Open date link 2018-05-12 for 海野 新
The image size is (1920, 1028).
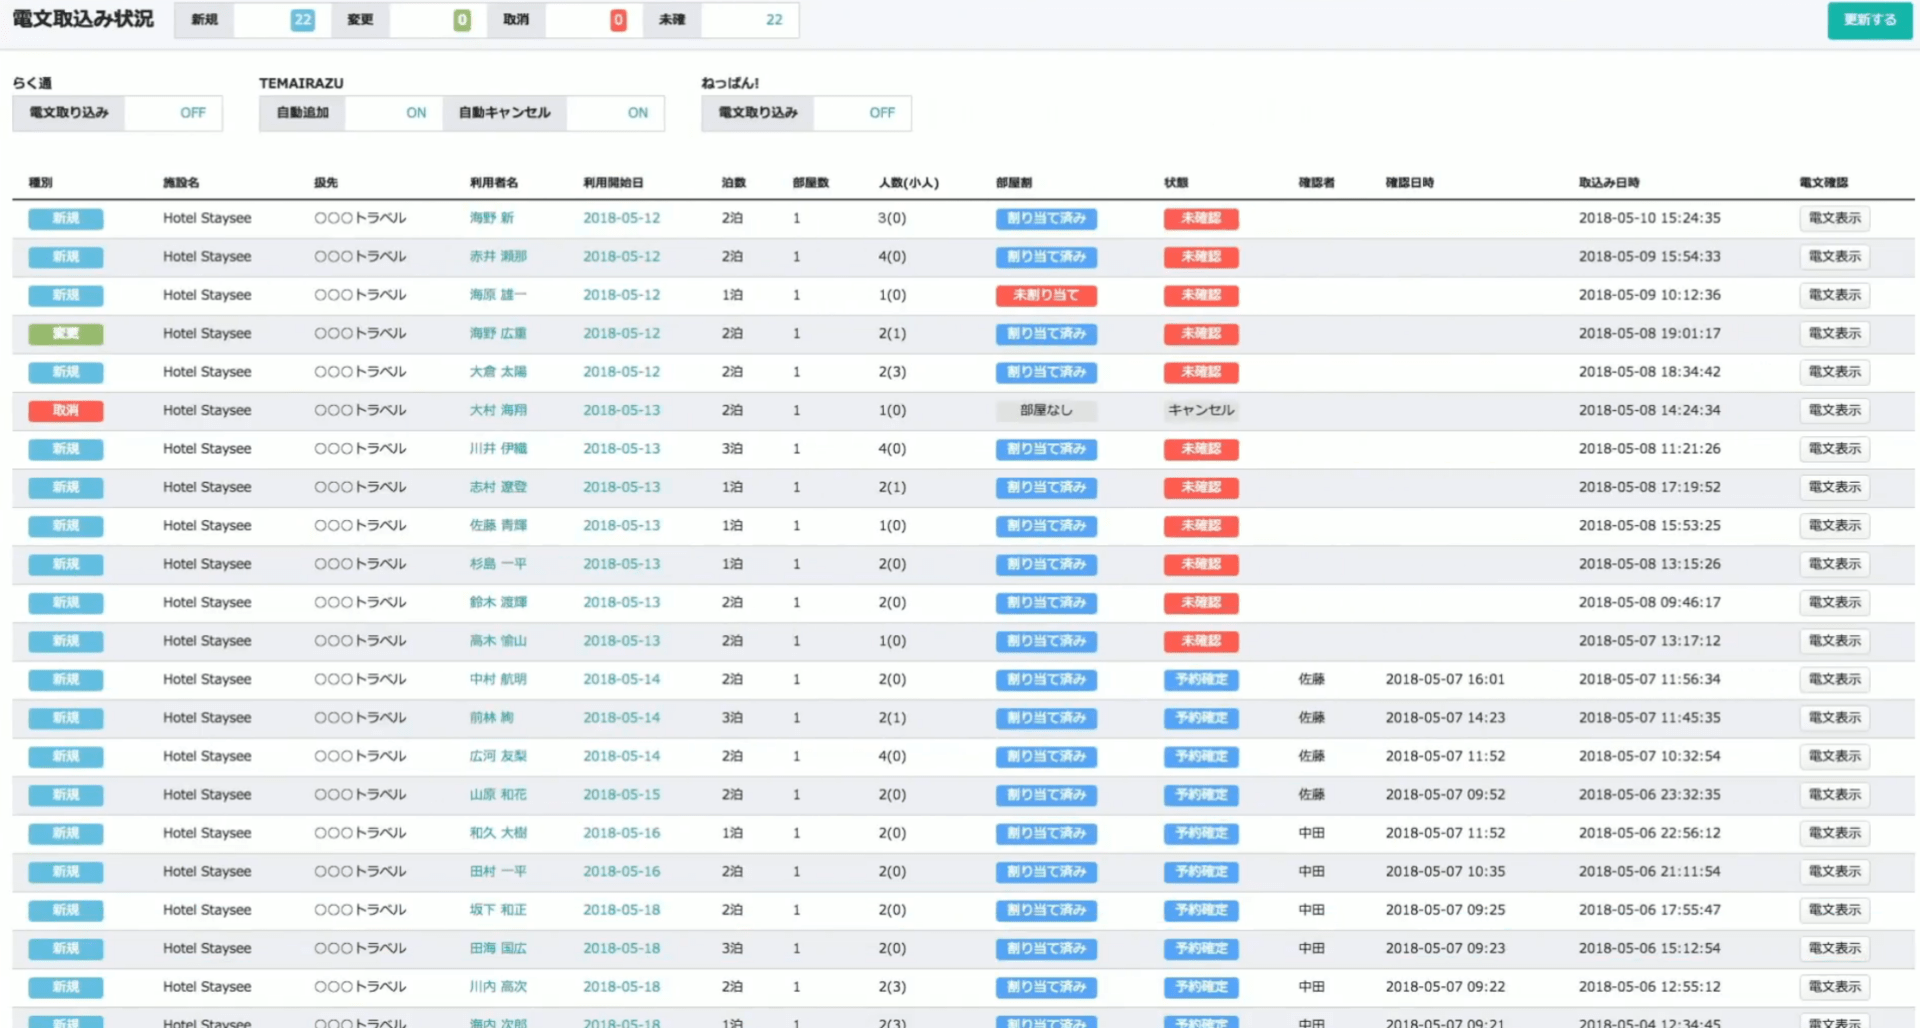622,218
